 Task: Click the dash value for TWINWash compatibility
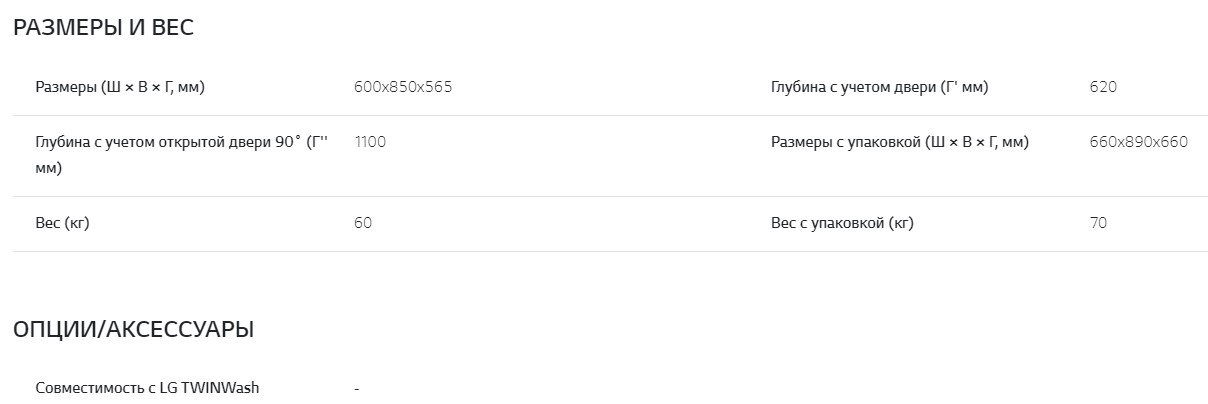pyautogui.click(x=357, y=388)
